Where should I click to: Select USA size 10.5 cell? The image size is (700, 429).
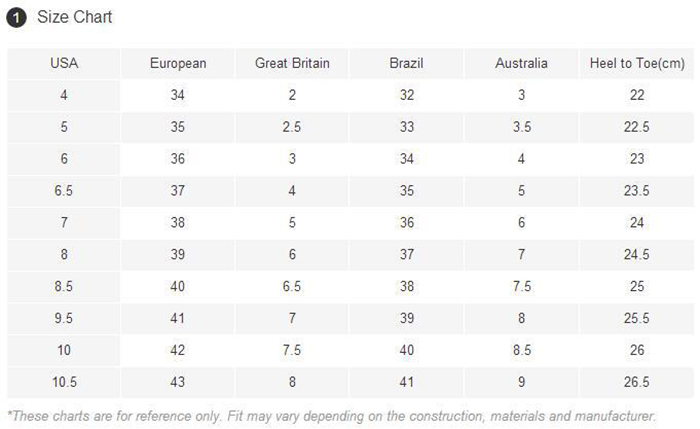click(64, 382)
